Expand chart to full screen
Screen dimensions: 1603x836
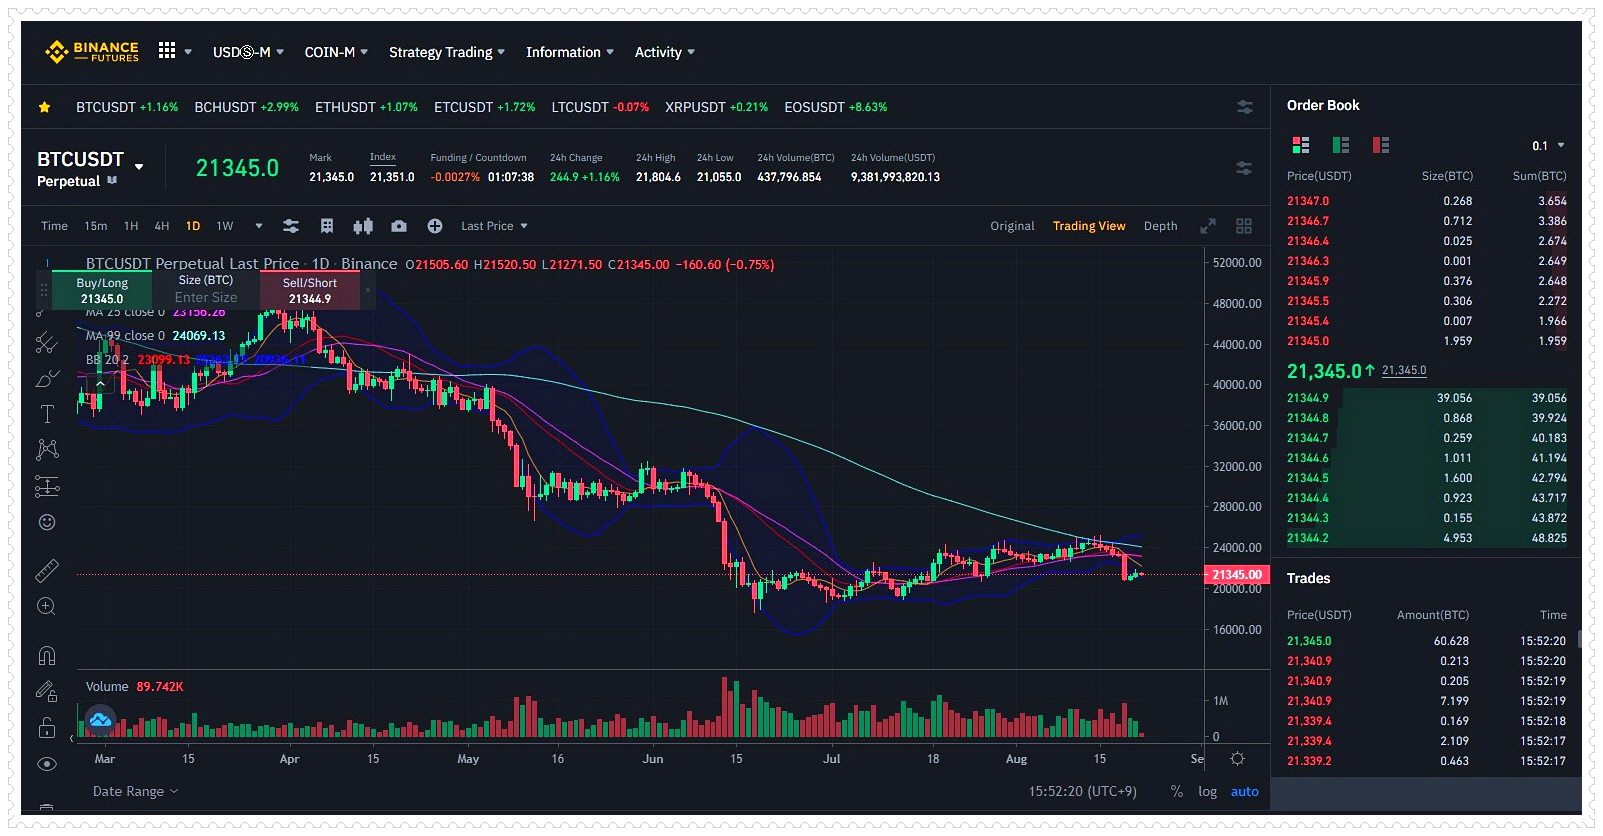coord(1208,226)
